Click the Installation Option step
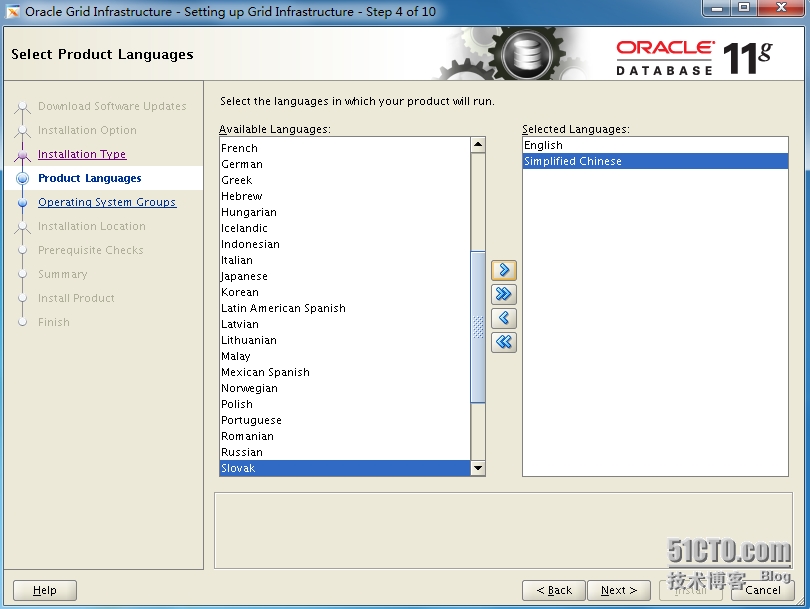The image size is (810, 609). [x=87, y=130]
